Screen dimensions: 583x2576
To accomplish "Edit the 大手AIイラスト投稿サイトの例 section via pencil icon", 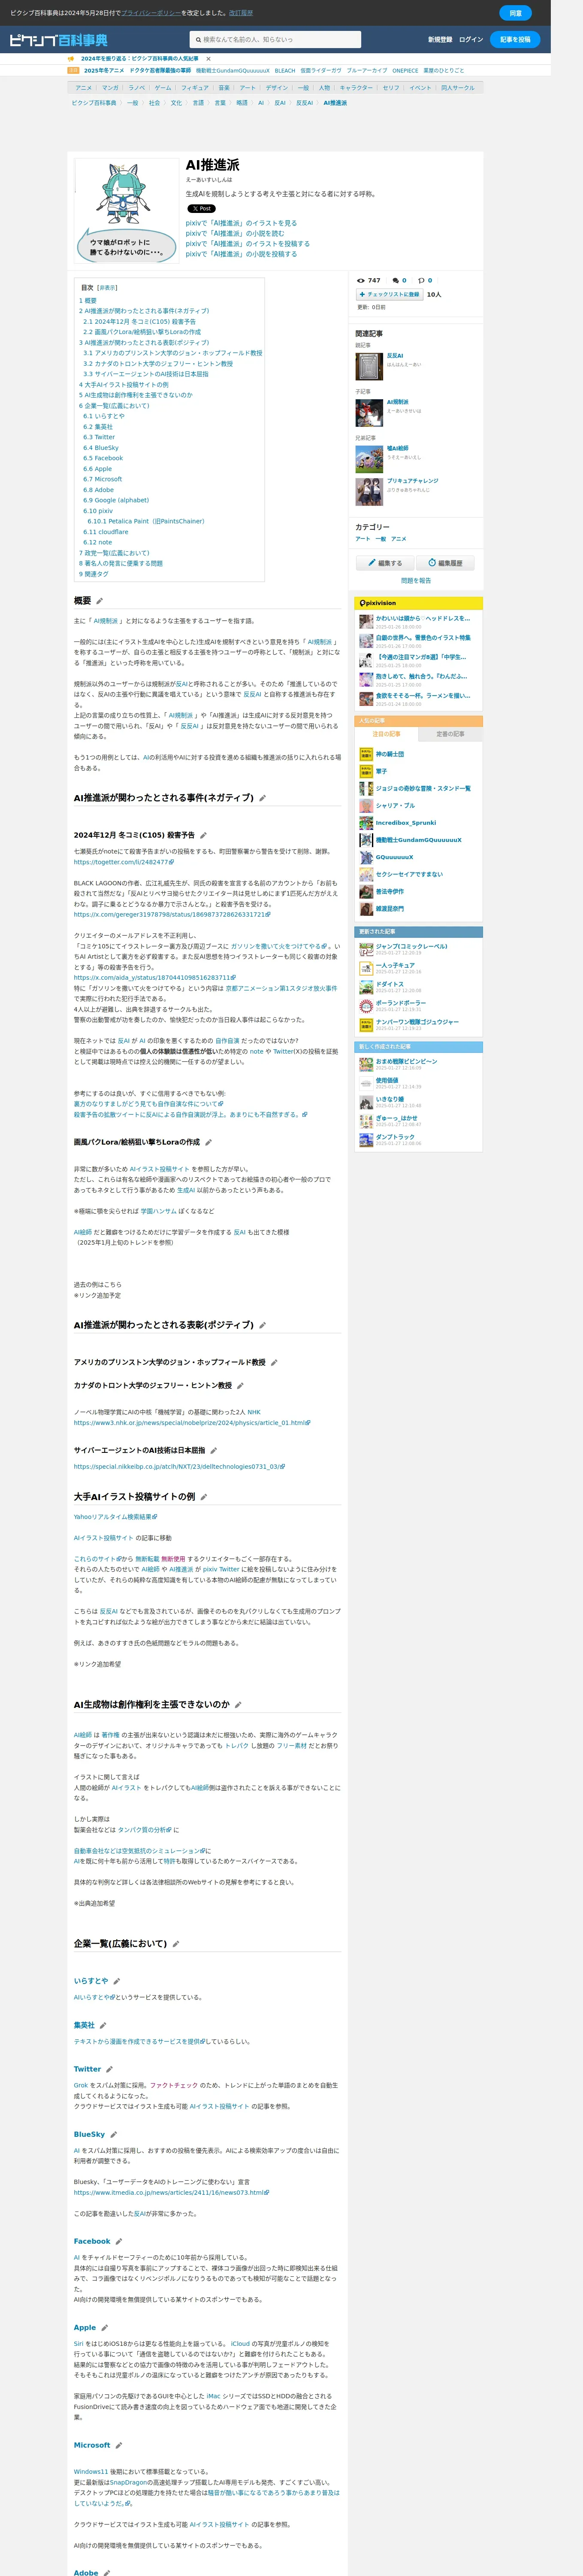I will click(x=204, y=1497).
